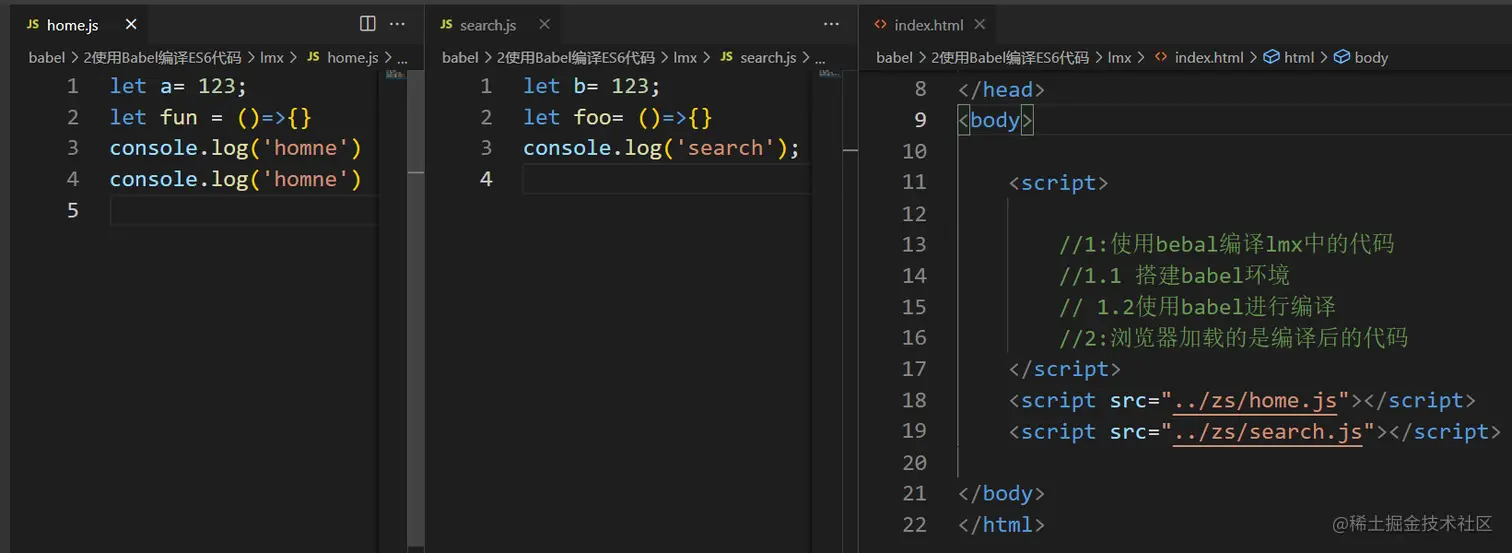
Task: Click the body symbol icon in breadcrumbs
Action: click(1342, 57)
